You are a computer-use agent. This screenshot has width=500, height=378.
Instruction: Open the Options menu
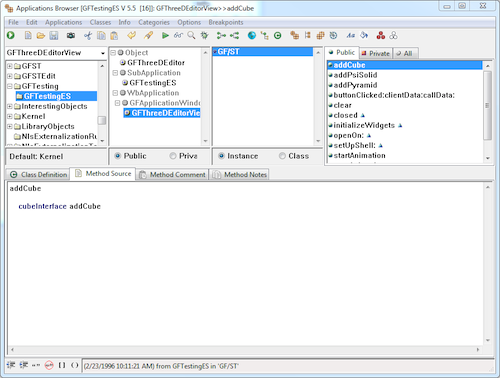click(x=189, y=22)
